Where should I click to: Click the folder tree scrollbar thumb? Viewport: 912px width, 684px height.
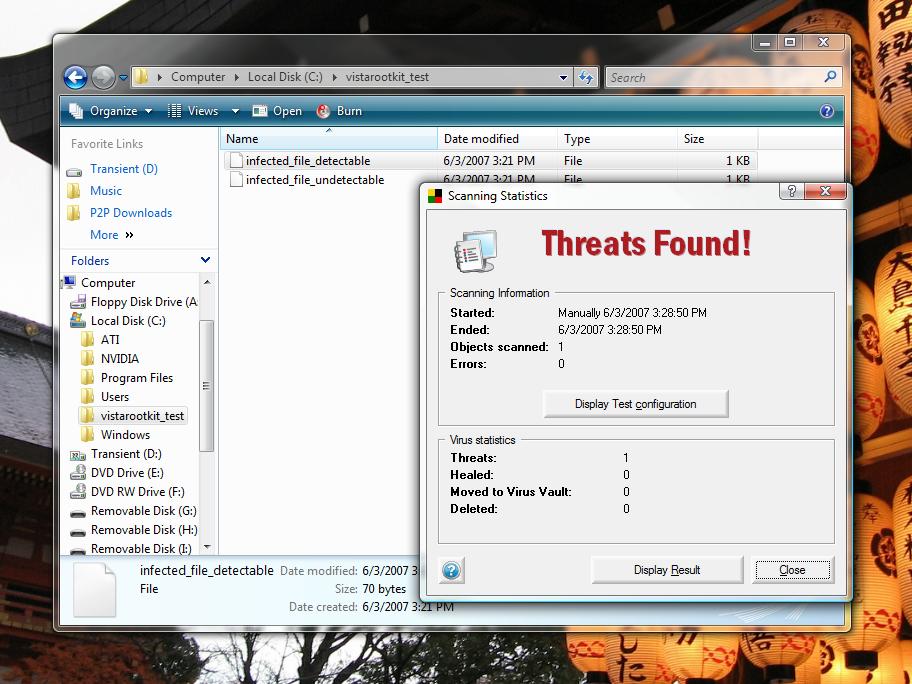coord(206,386)
